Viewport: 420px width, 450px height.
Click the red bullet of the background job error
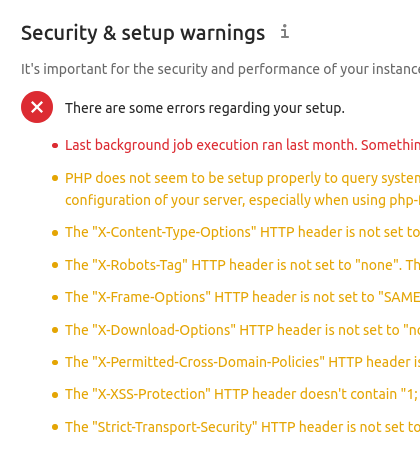[x=55, y=146]
